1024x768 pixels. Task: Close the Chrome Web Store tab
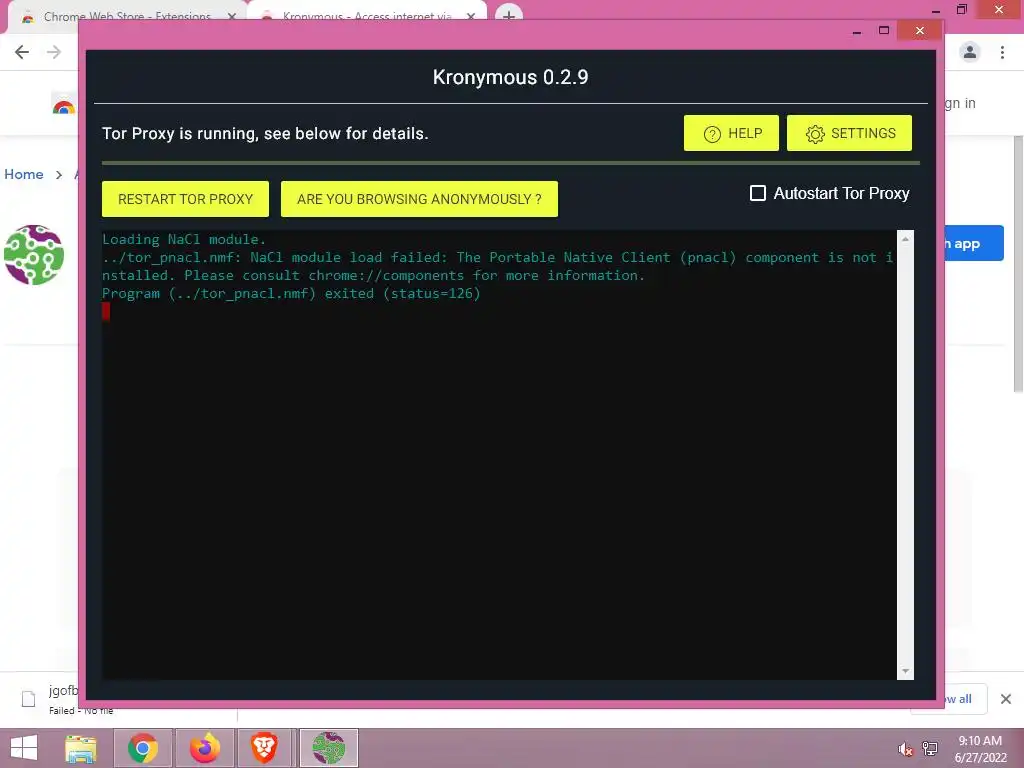coord(231,16)
